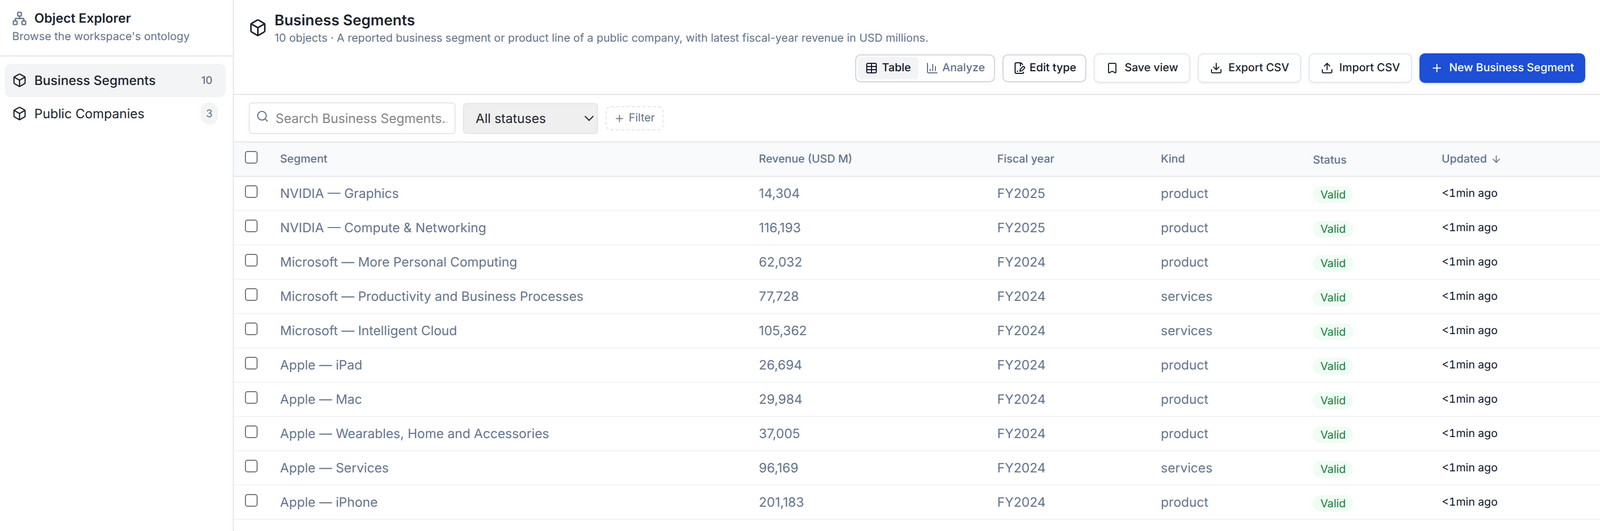
Task: Select checkbox for Microsoft — Productivity and Business Processes
Action: tap(251, 295)
